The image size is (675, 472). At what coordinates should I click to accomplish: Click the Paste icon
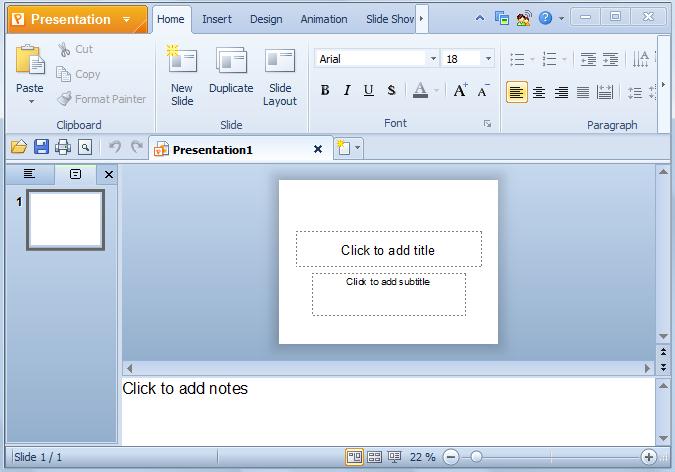30,59
